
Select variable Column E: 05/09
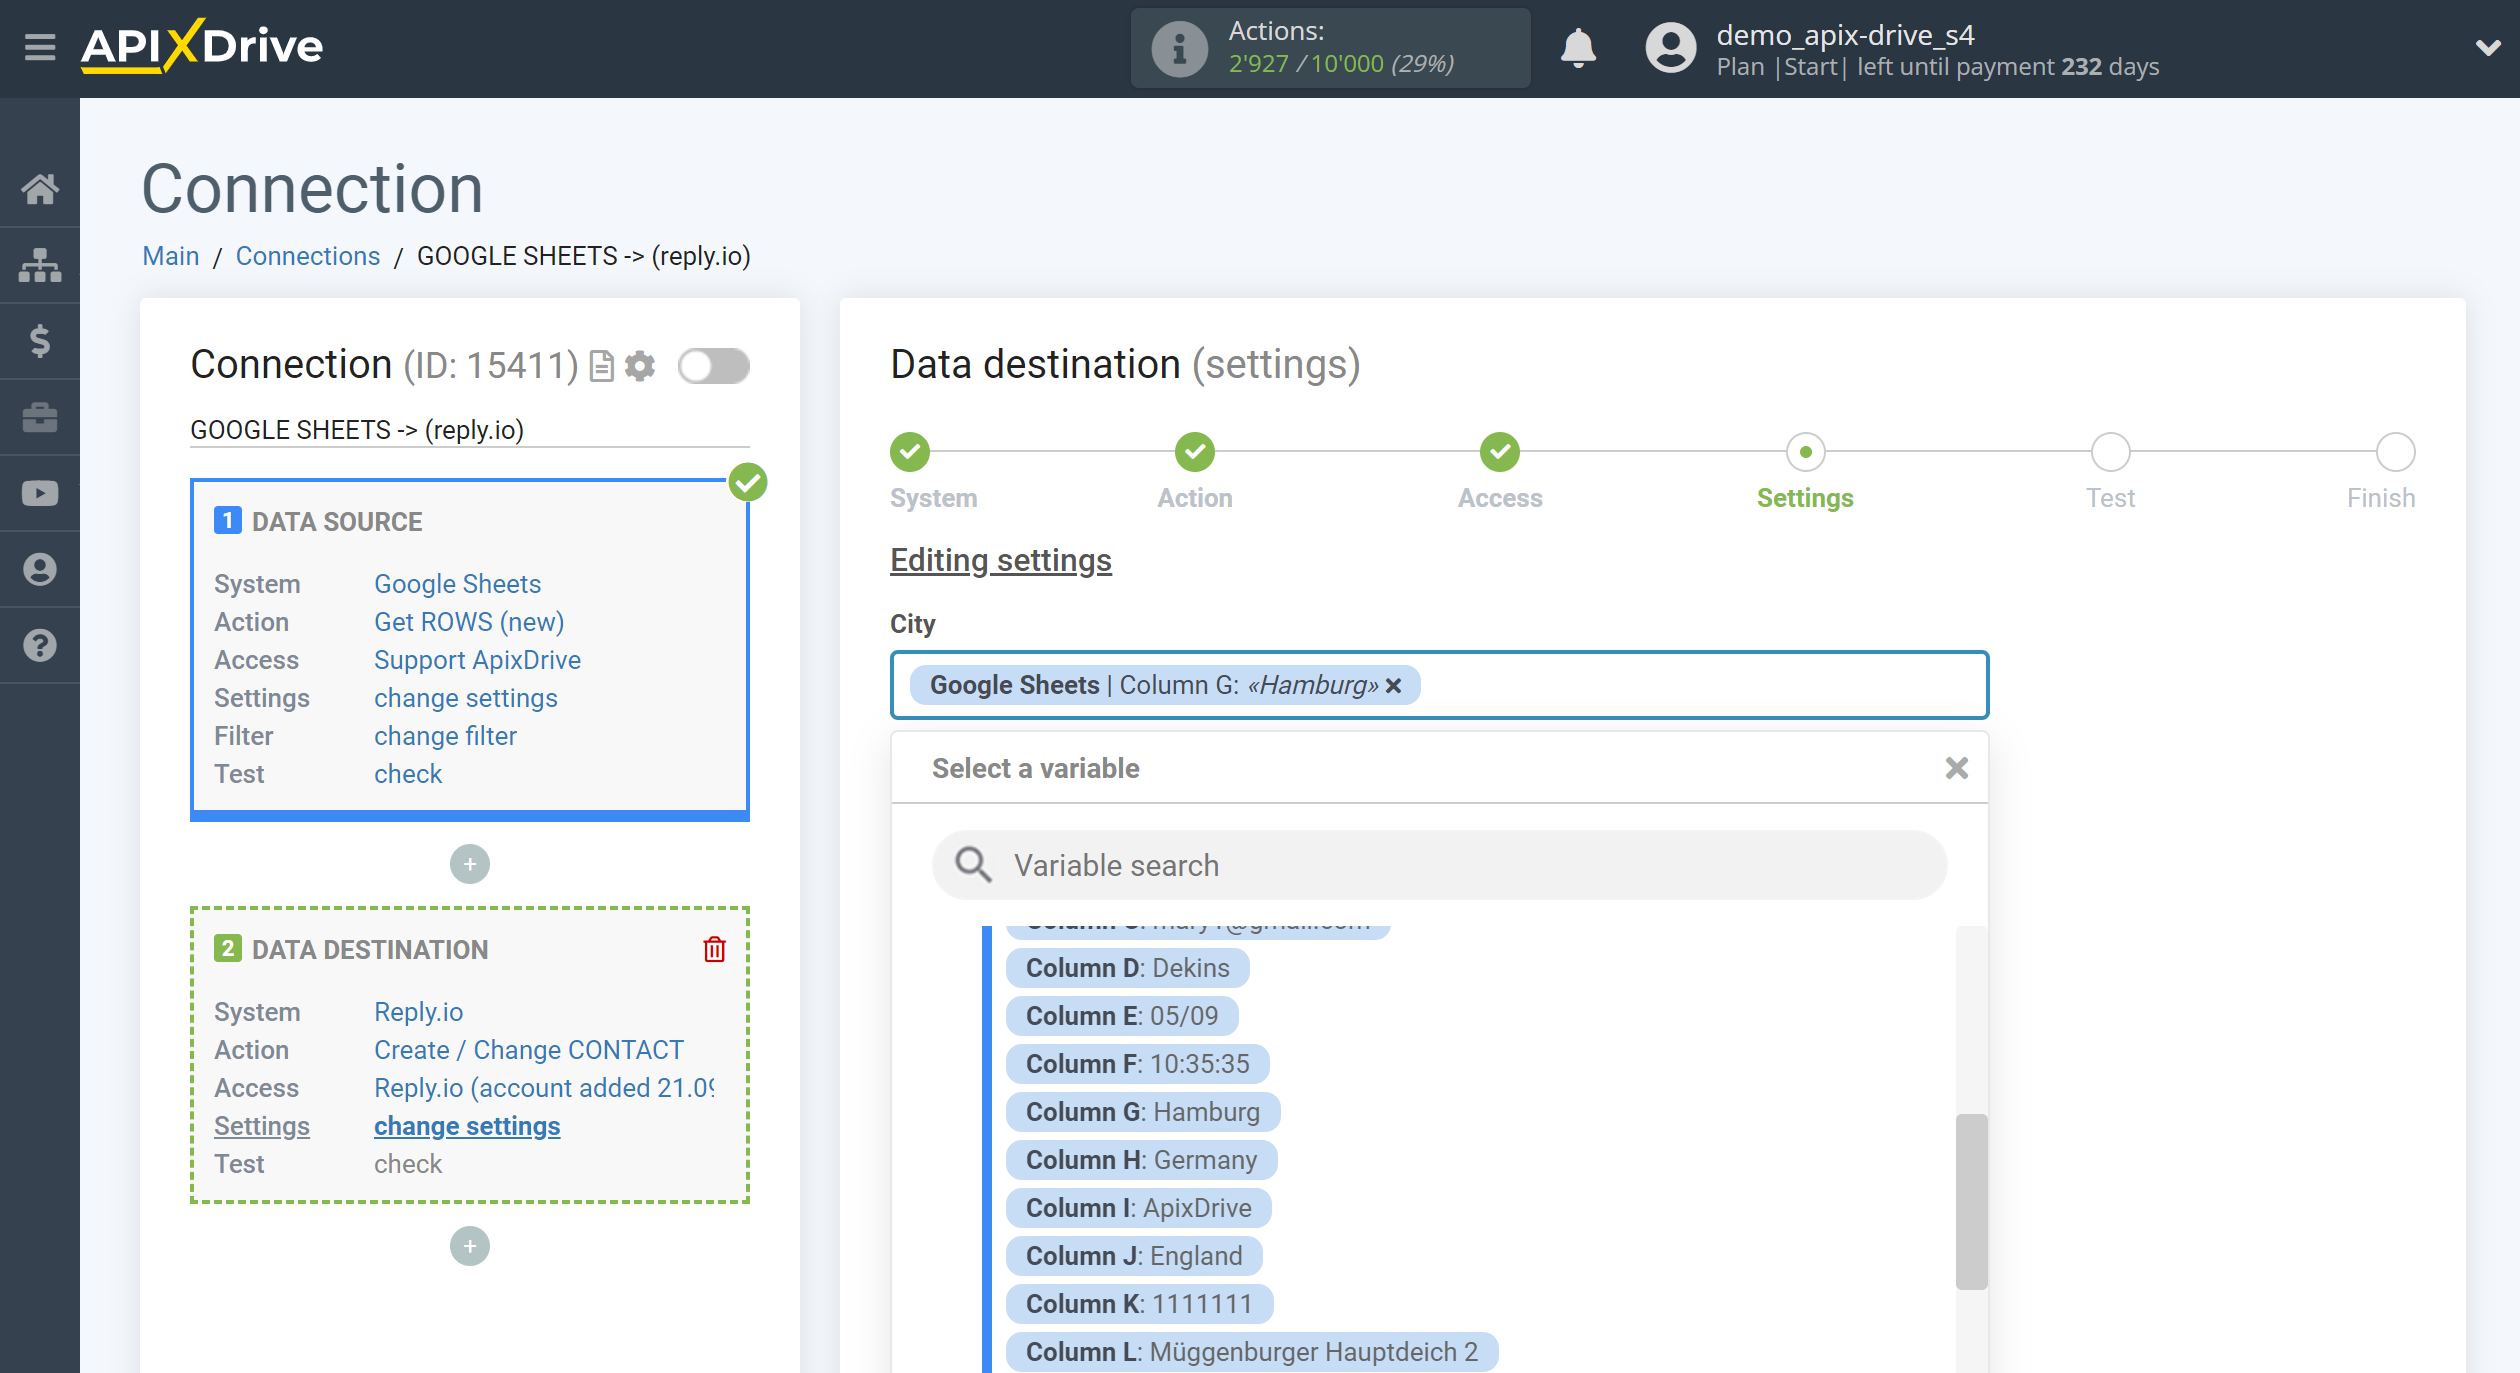click(x=1122, y=1016)
